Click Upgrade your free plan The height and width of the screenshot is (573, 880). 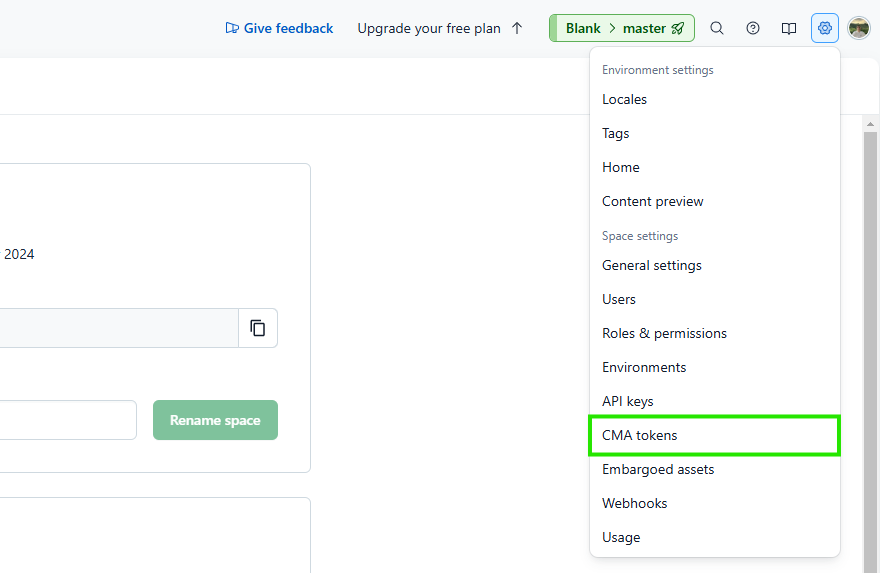440,28
